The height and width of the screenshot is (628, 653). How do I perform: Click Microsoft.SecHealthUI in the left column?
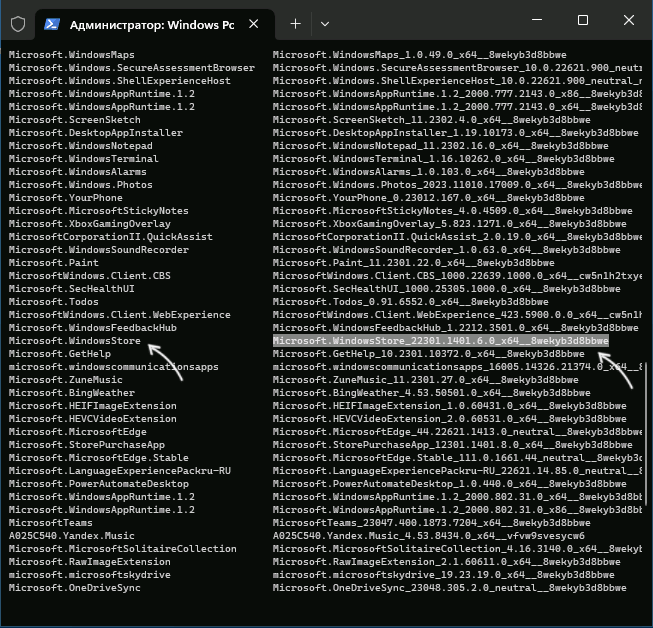(x=72, y=289)
